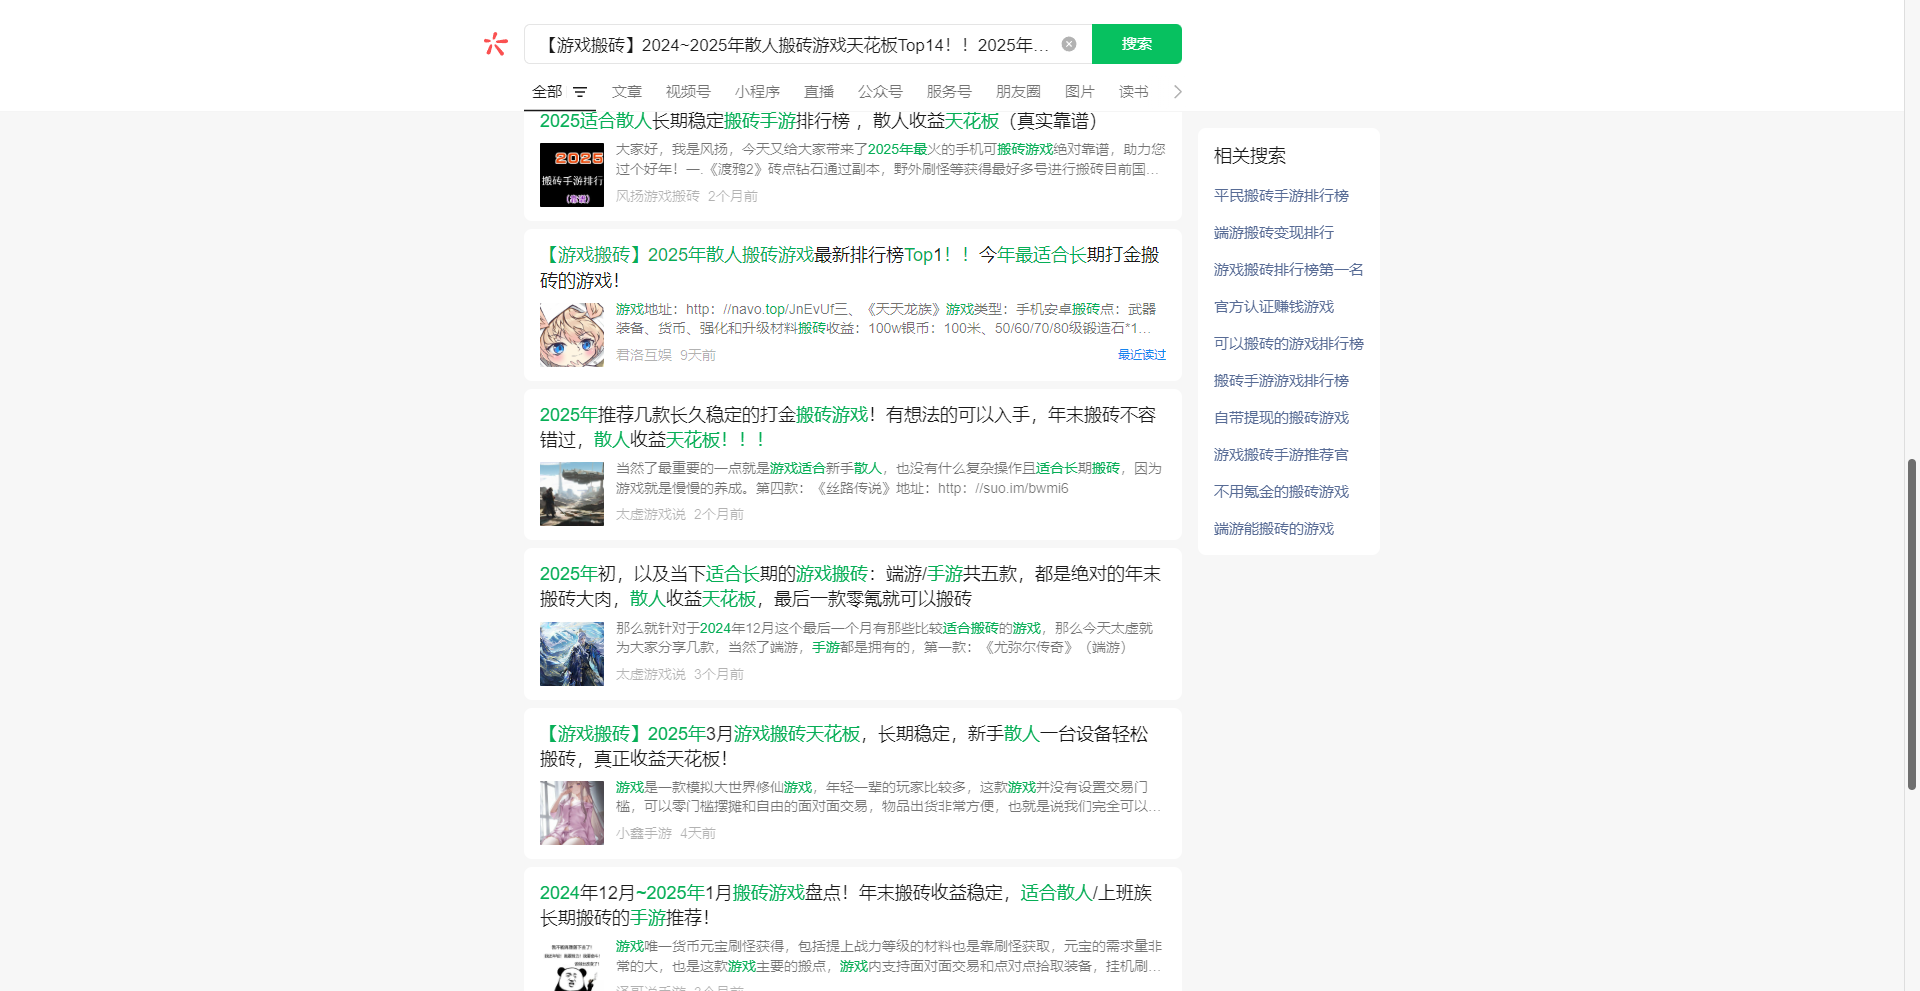This screenshot has width=1920, height=991.
Task: Open the snowy warrior thumbnail
Action: (572, 654)
